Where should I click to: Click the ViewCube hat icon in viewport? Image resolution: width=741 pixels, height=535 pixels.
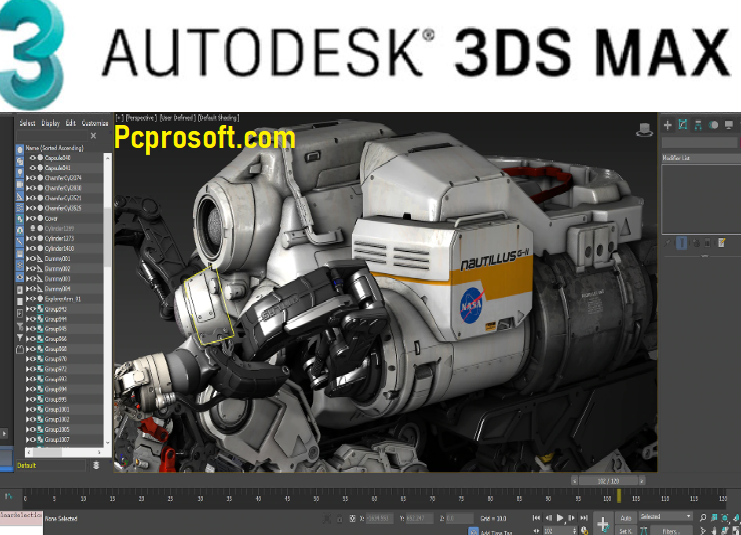pos(644,129)
